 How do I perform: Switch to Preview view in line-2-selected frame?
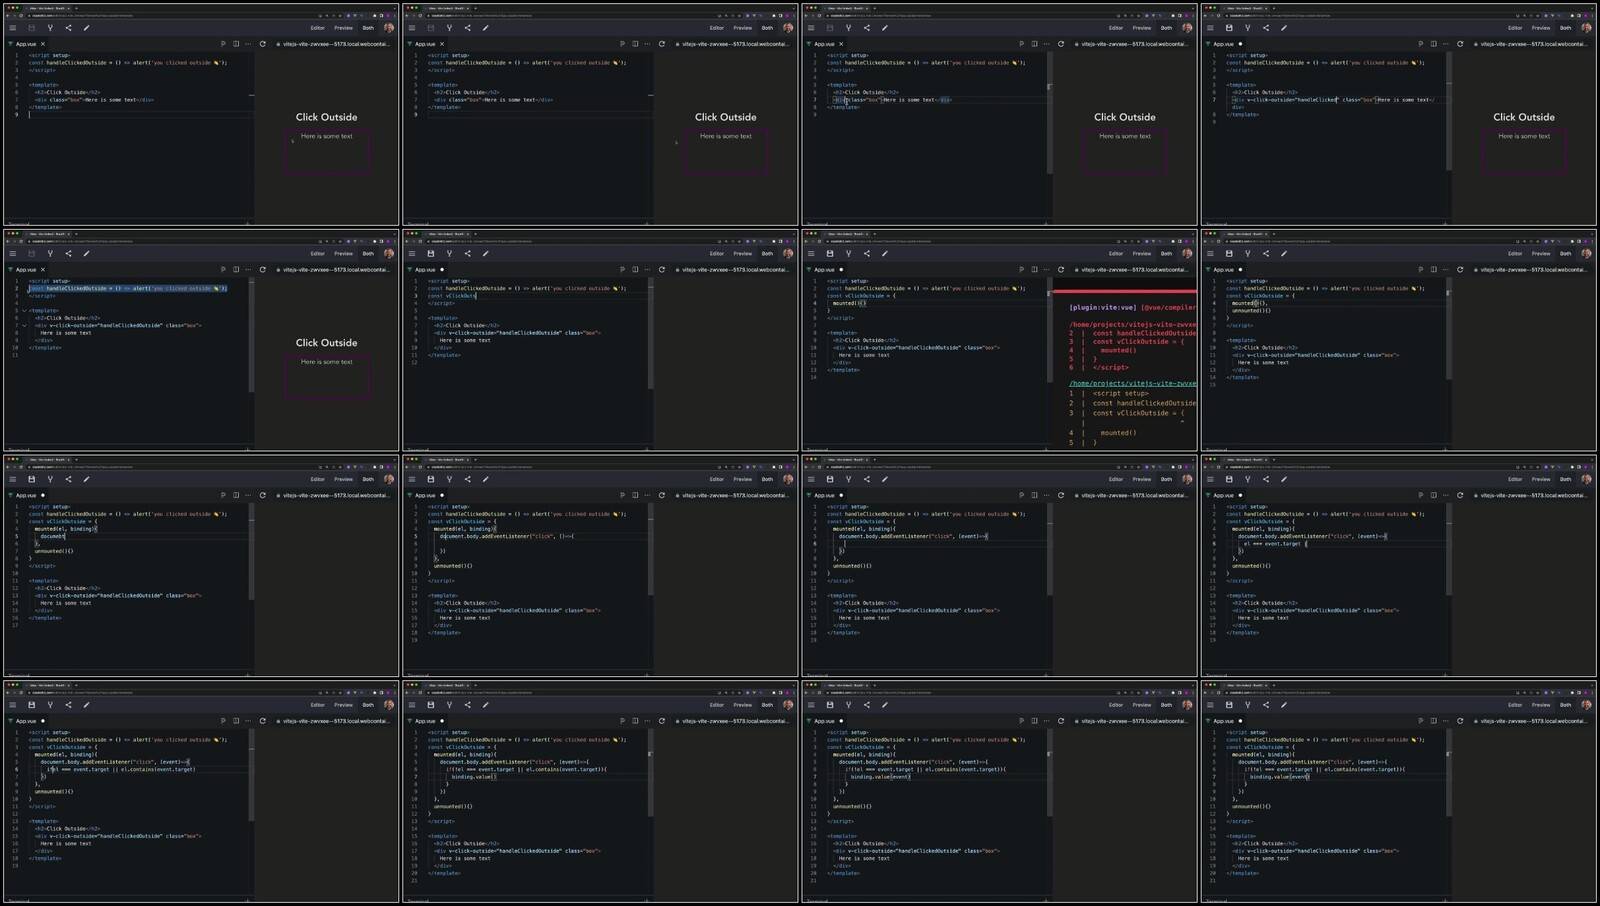coord(344,254)
